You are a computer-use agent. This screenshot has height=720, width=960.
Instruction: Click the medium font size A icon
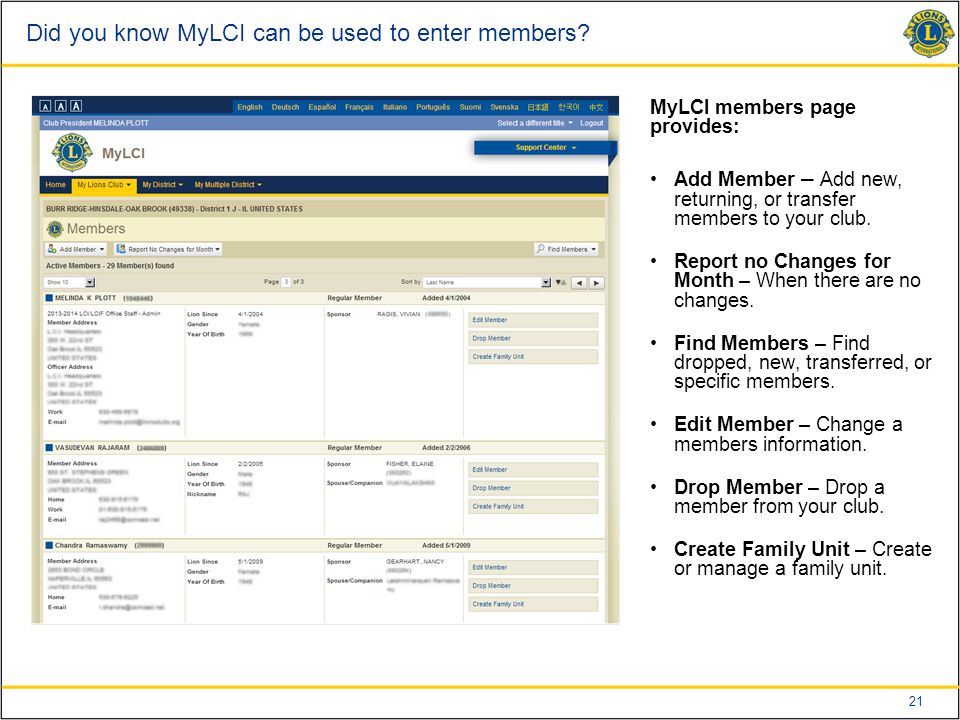pyautogui.click(x=61, y=107)
